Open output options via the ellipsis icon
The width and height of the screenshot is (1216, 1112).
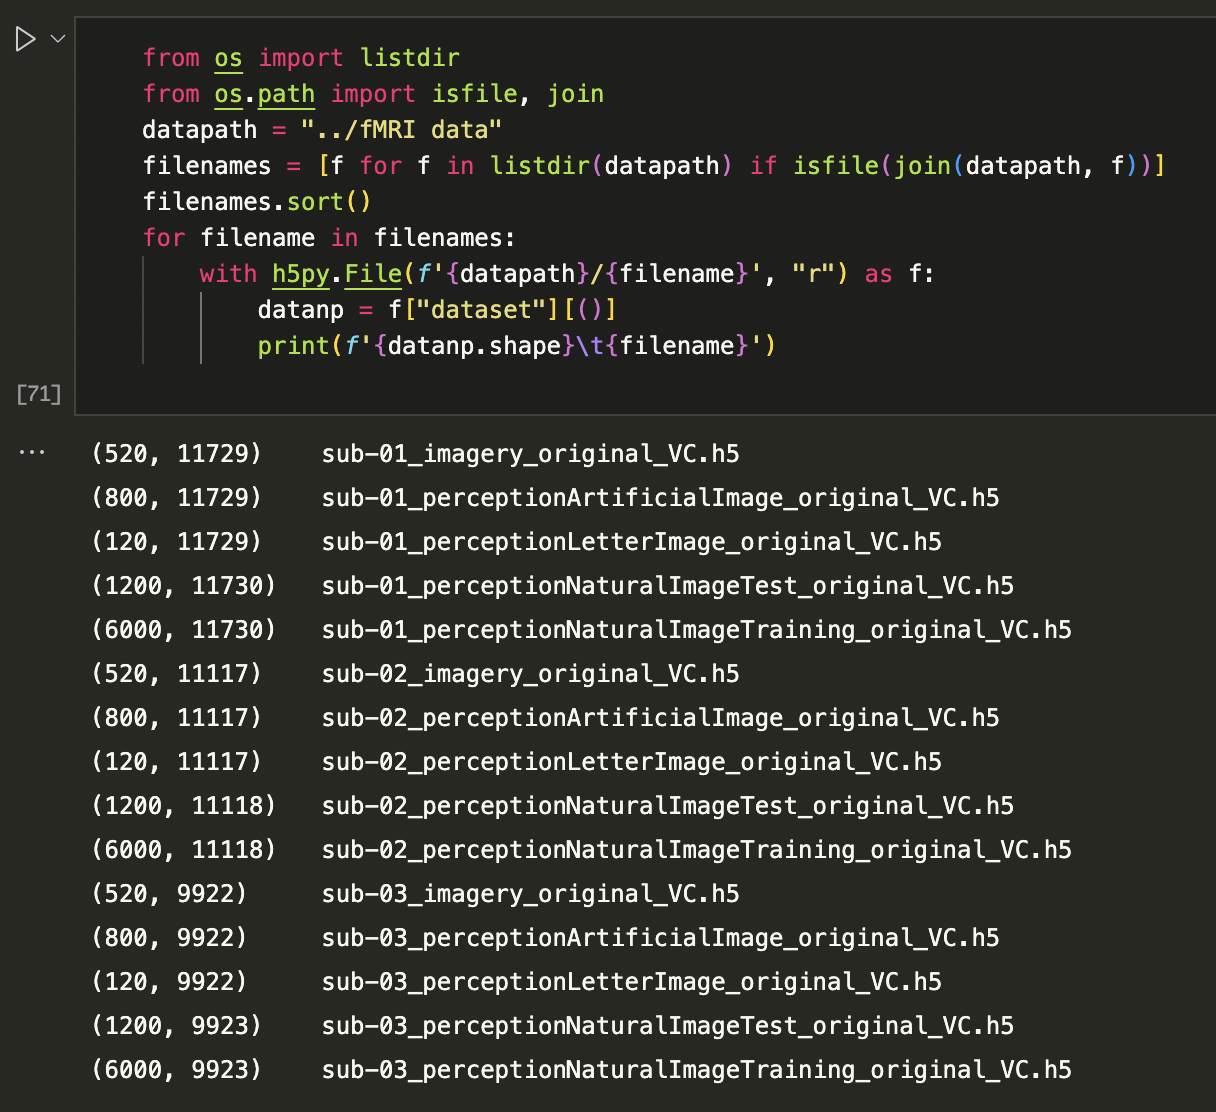point(31,451)
